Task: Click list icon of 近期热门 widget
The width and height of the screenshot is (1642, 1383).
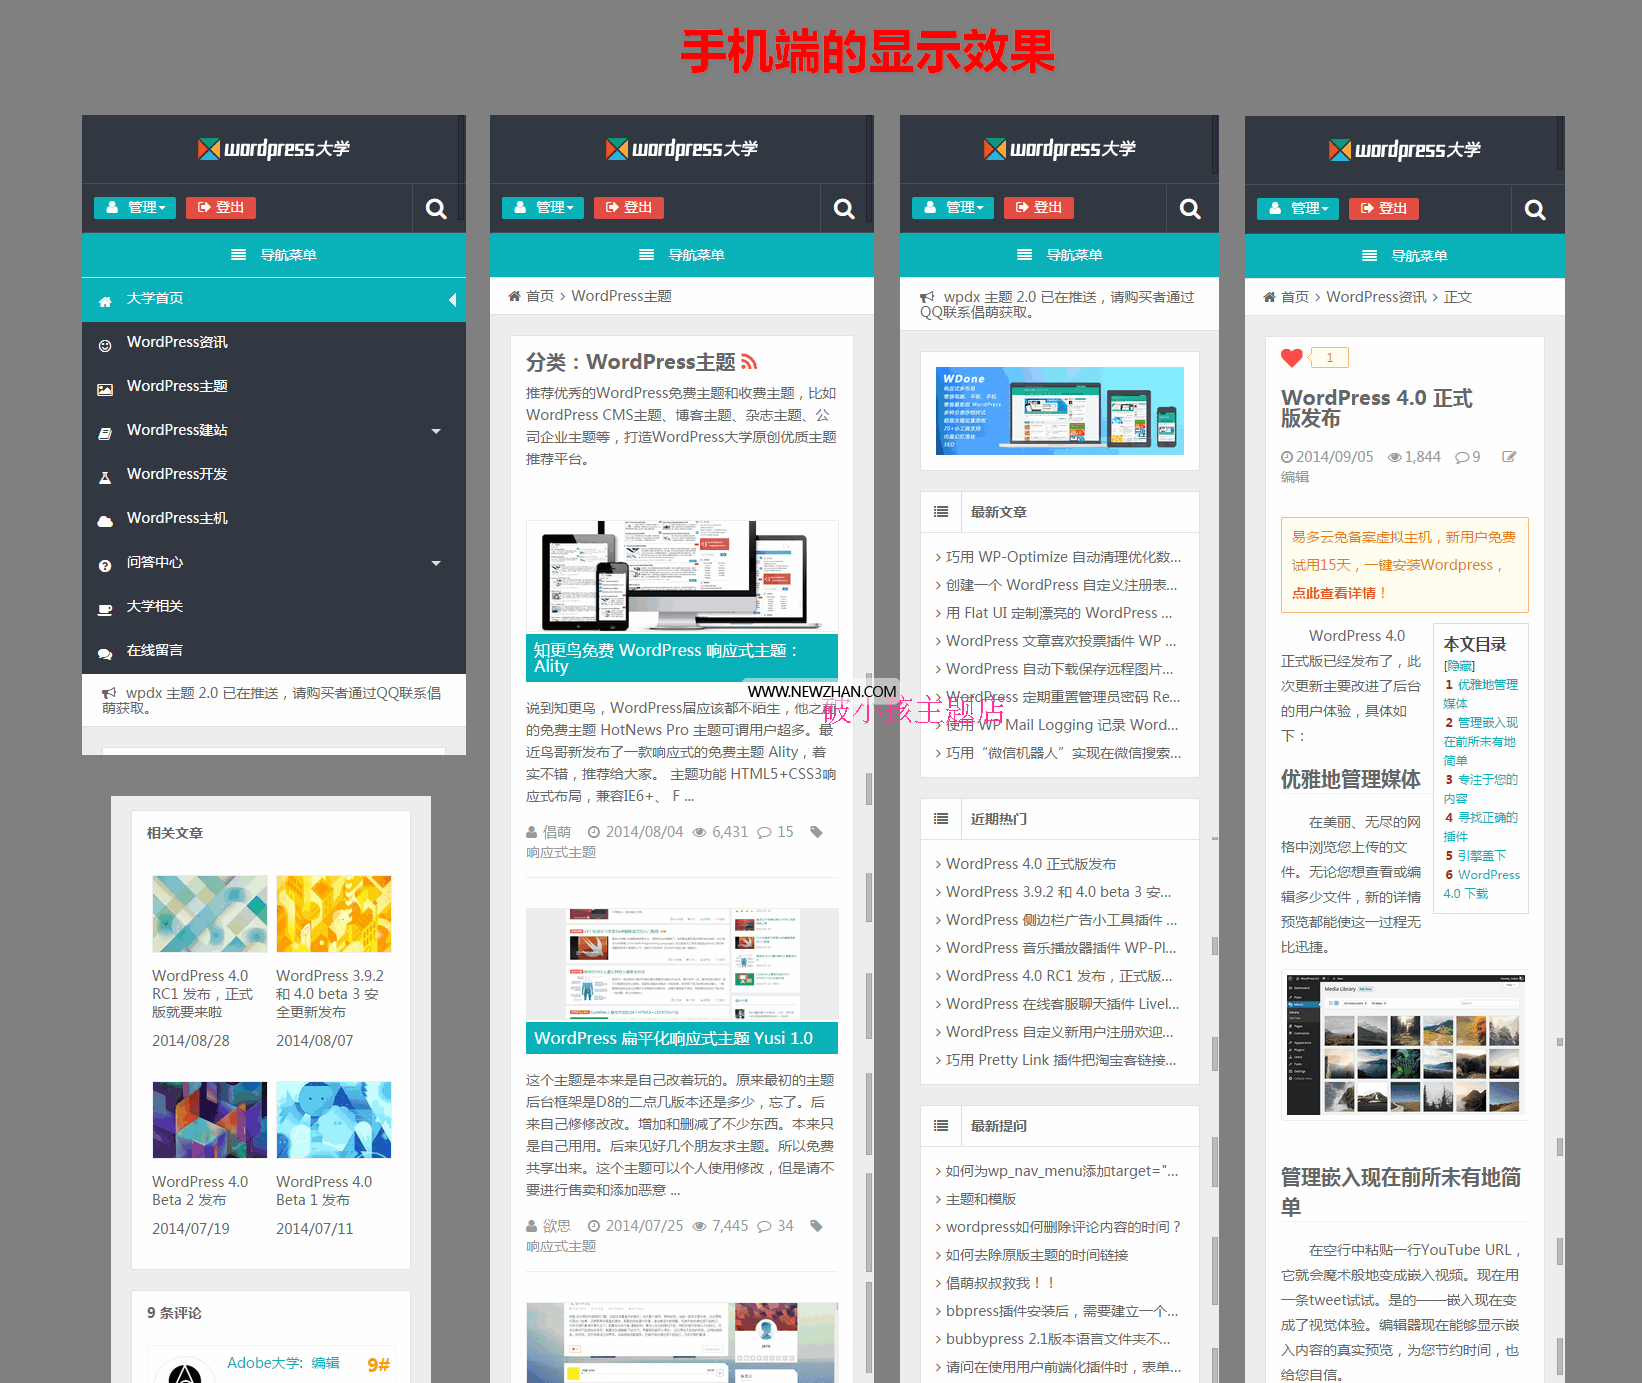Action: 941,819
